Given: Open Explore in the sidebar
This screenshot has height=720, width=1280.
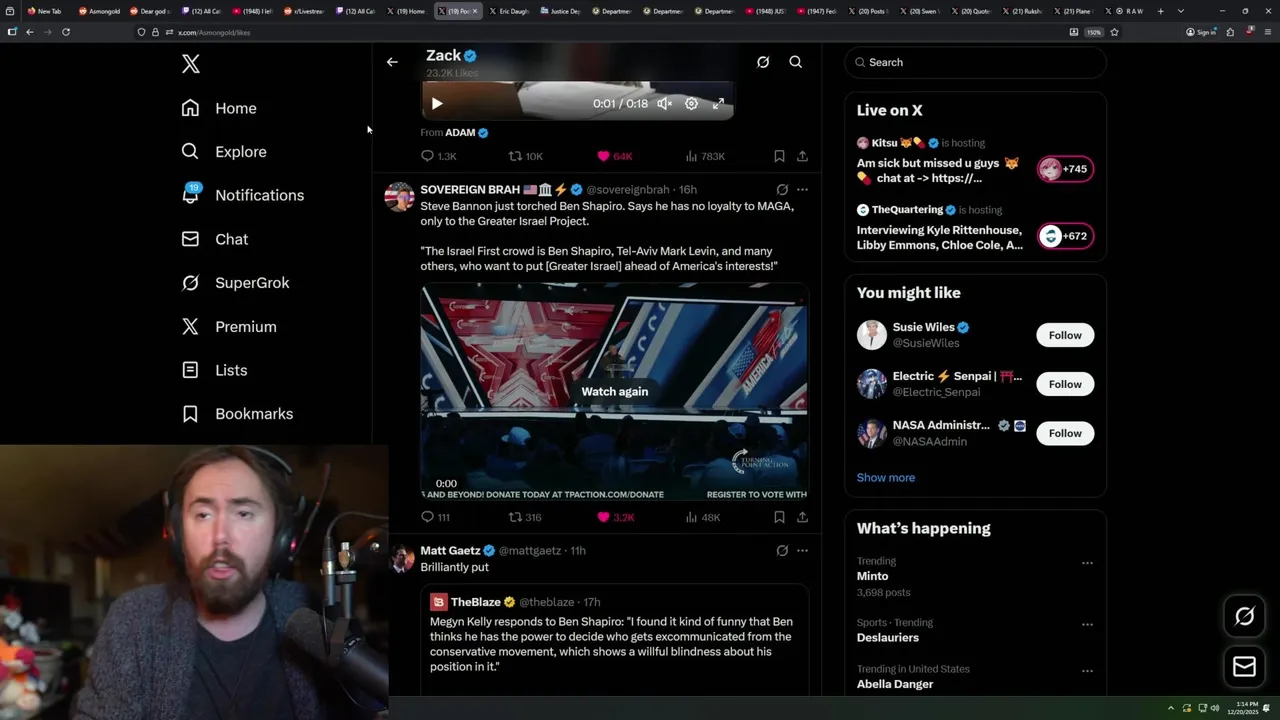Looking at the screenshot, I should click(x=224, y=152).
